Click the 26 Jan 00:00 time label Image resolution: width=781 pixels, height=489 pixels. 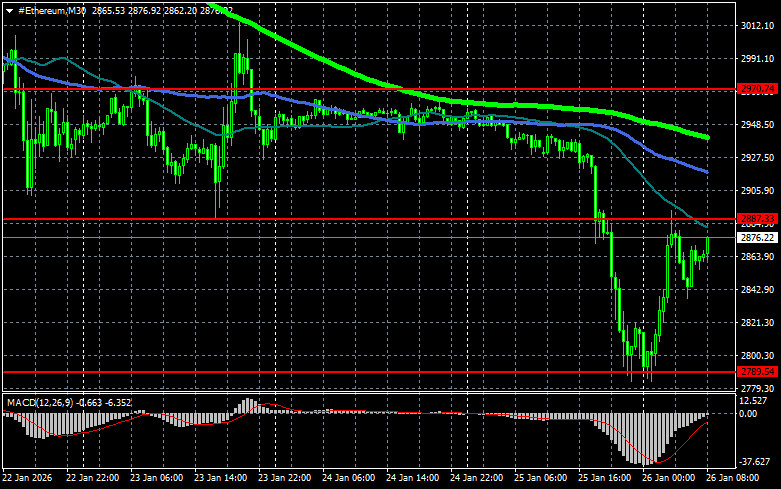(669, 478)
